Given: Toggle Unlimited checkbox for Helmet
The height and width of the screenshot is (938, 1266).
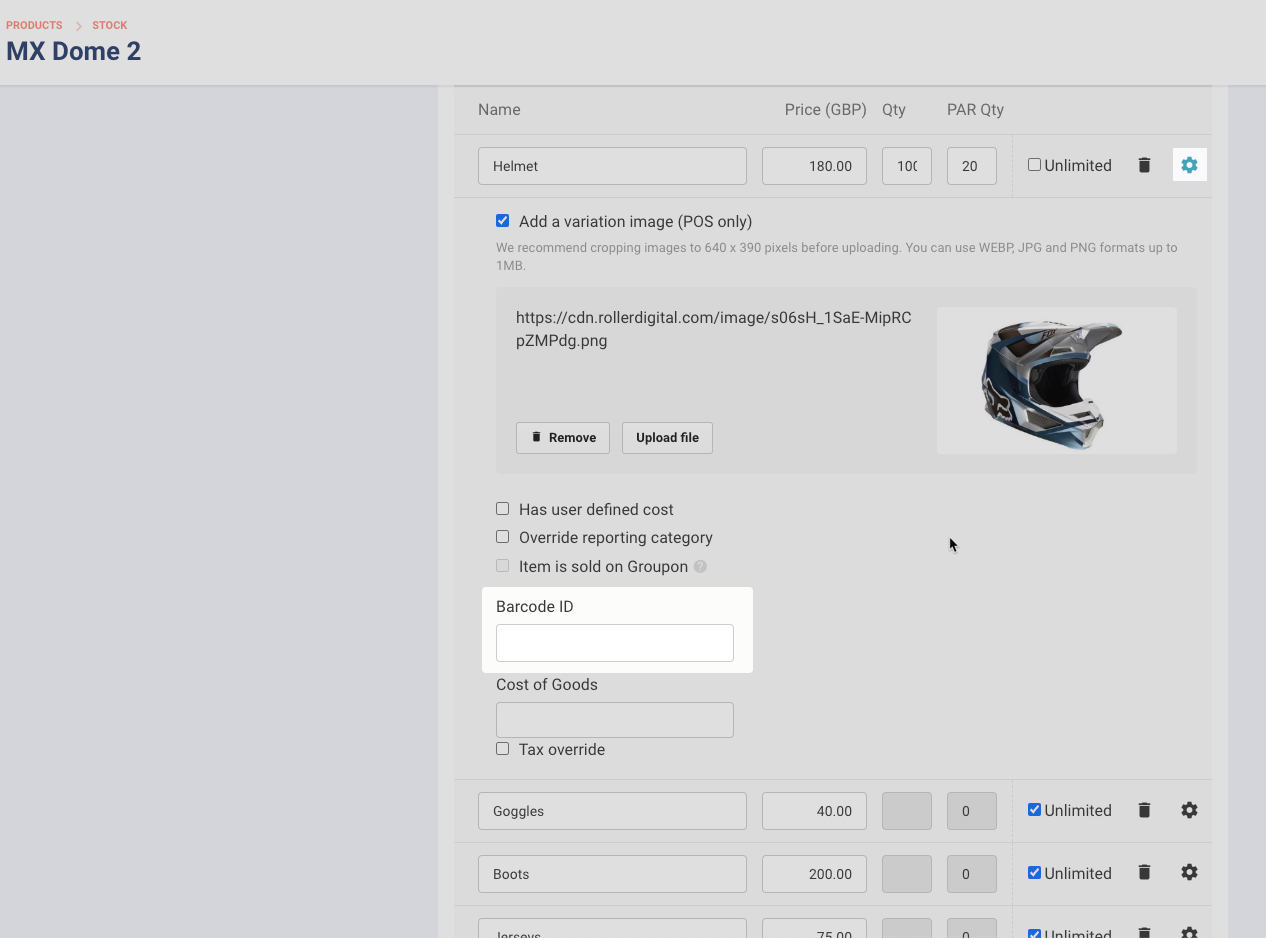Looking at the screenshot, I should click(1035, 165).
